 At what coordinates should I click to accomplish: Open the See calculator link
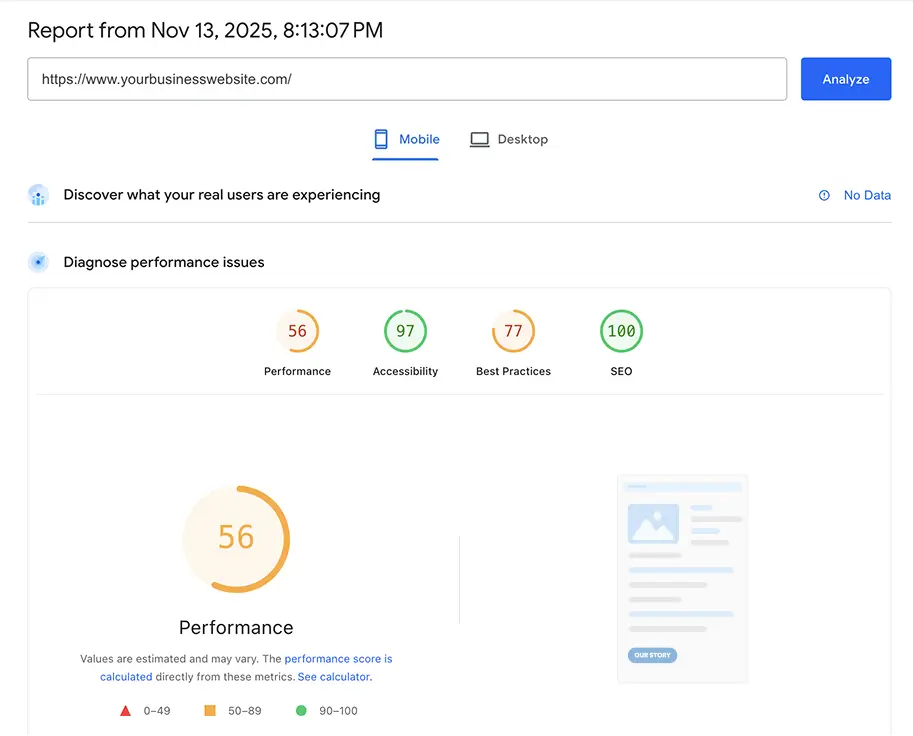(x=334, y=677)
